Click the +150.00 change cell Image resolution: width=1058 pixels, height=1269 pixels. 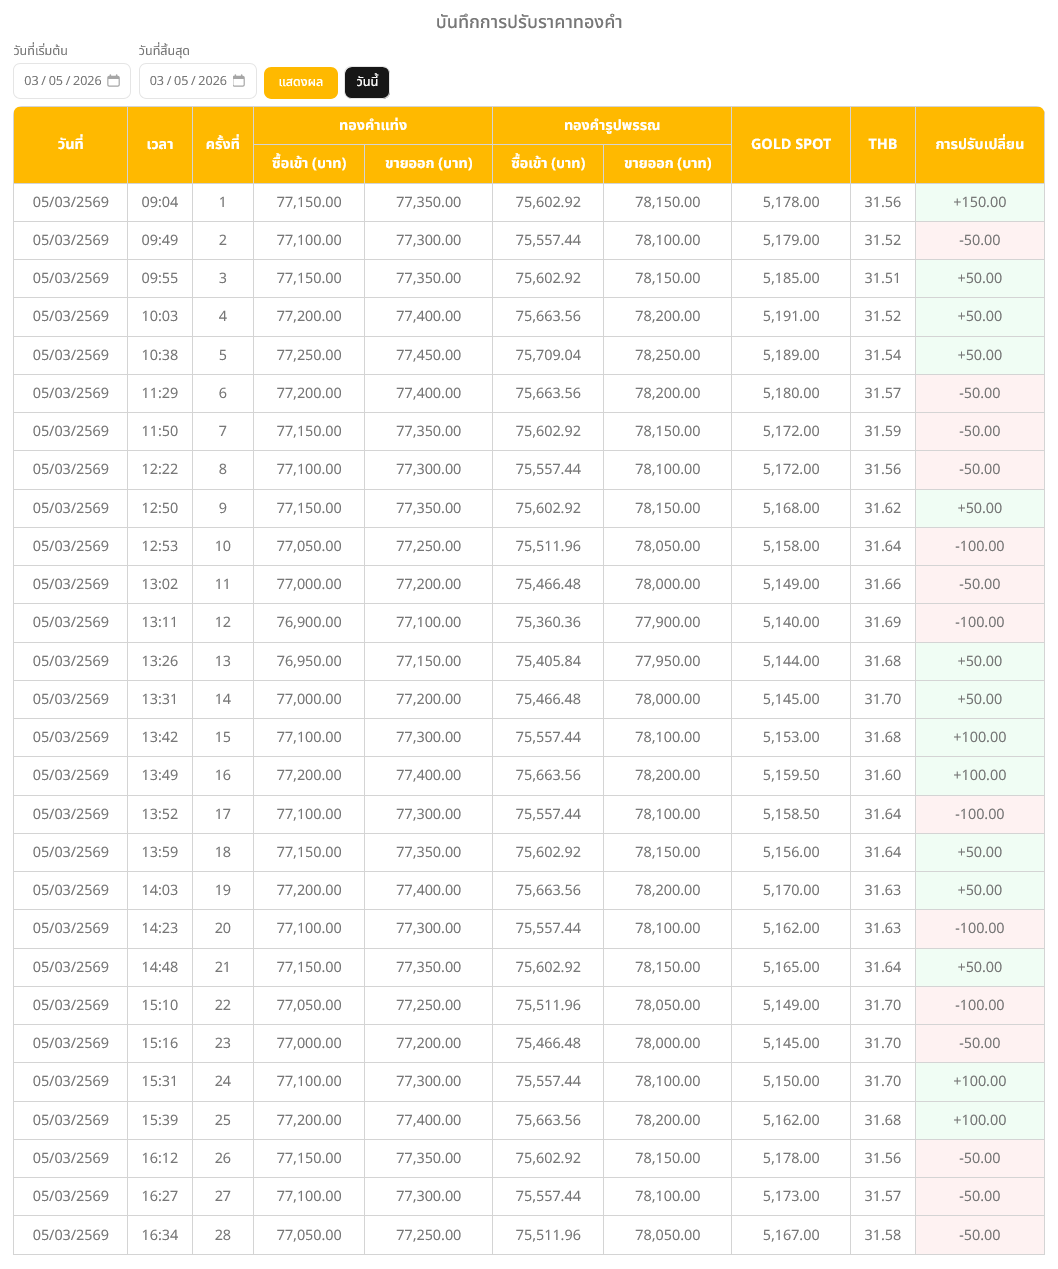click(979, 202)
